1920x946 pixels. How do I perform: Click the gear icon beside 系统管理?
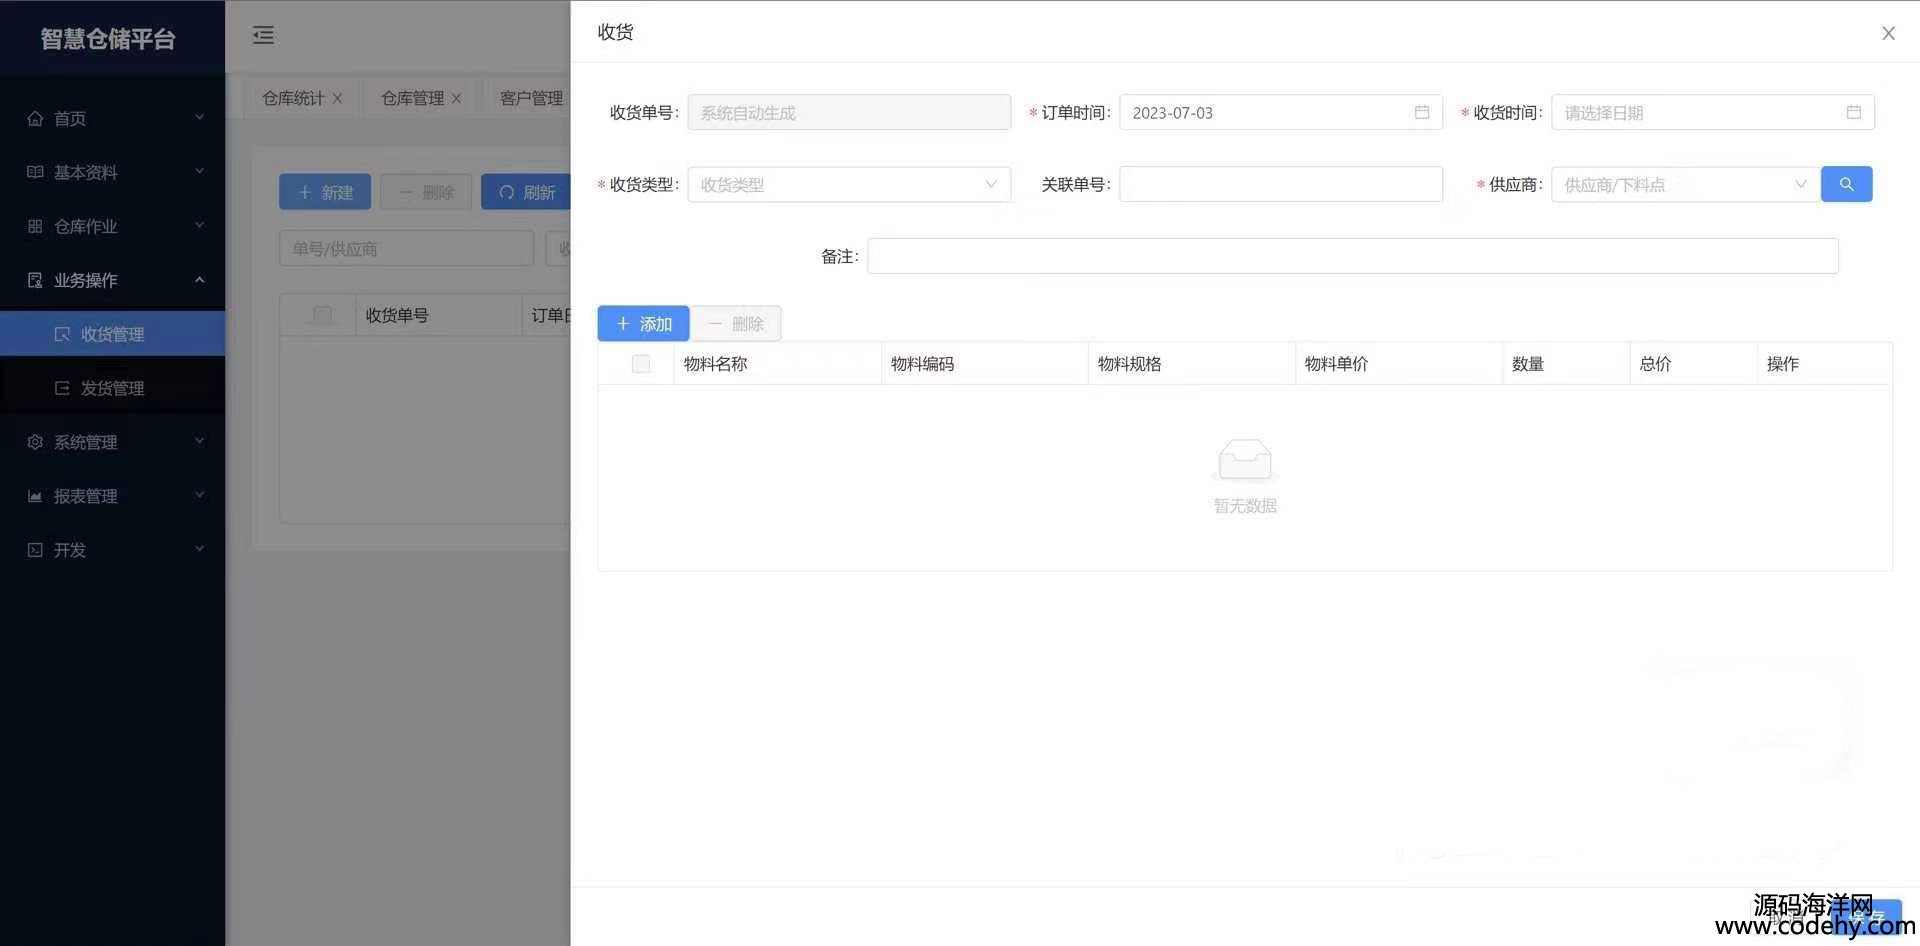35,442
